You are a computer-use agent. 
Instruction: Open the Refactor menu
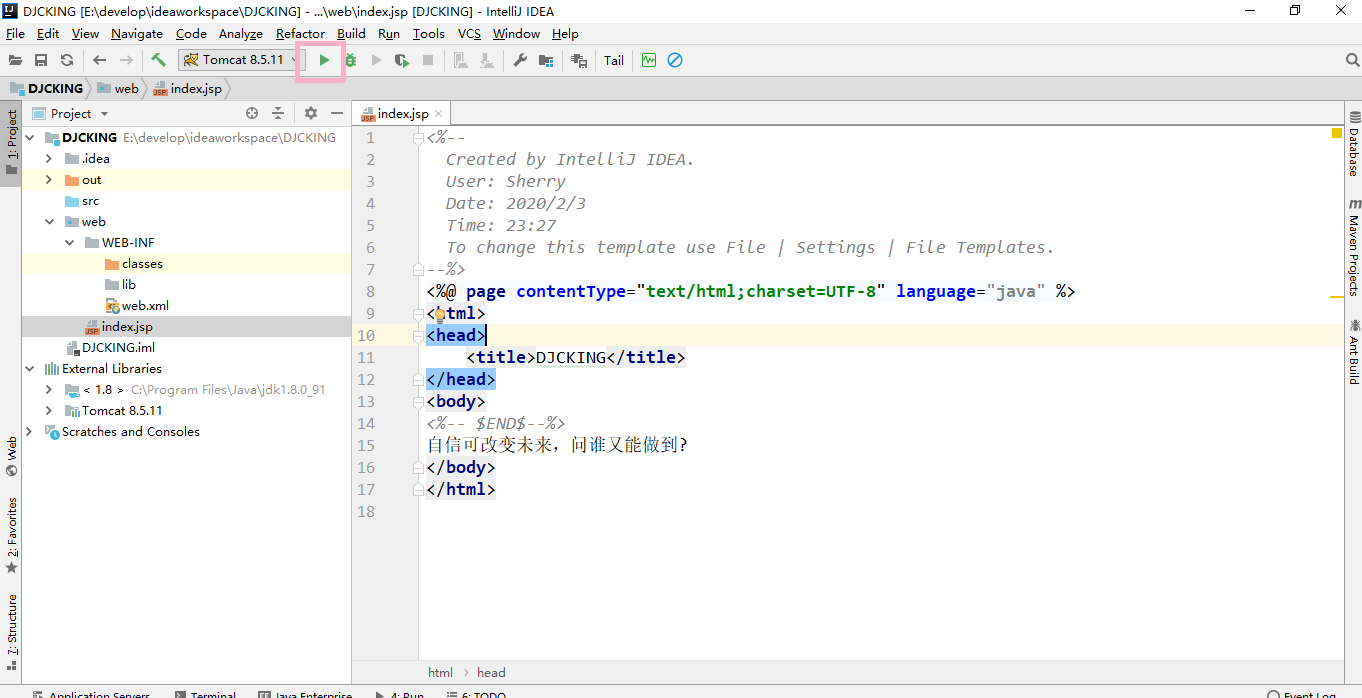coord(301,33)
